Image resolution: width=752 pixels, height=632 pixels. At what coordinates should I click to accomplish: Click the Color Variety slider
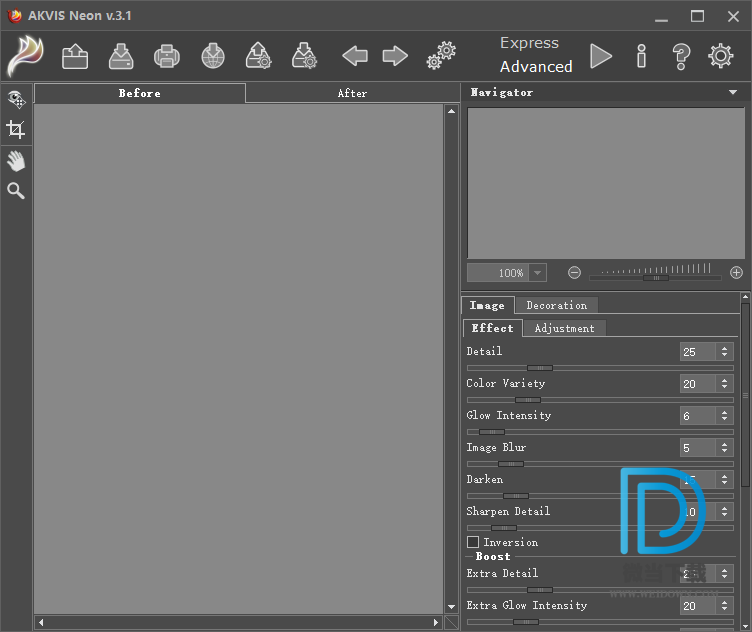(x=528, y=400)
